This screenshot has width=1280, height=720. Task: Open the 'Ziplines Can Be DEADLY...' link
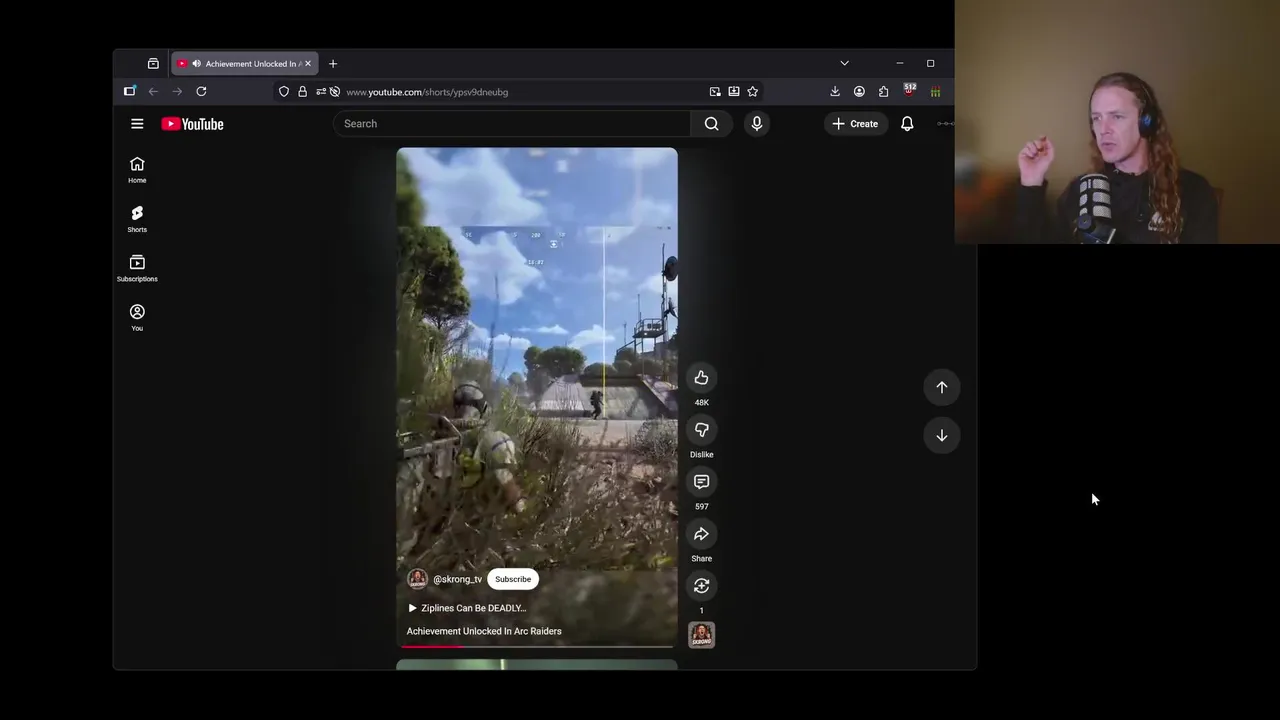[x=467, y=608]
